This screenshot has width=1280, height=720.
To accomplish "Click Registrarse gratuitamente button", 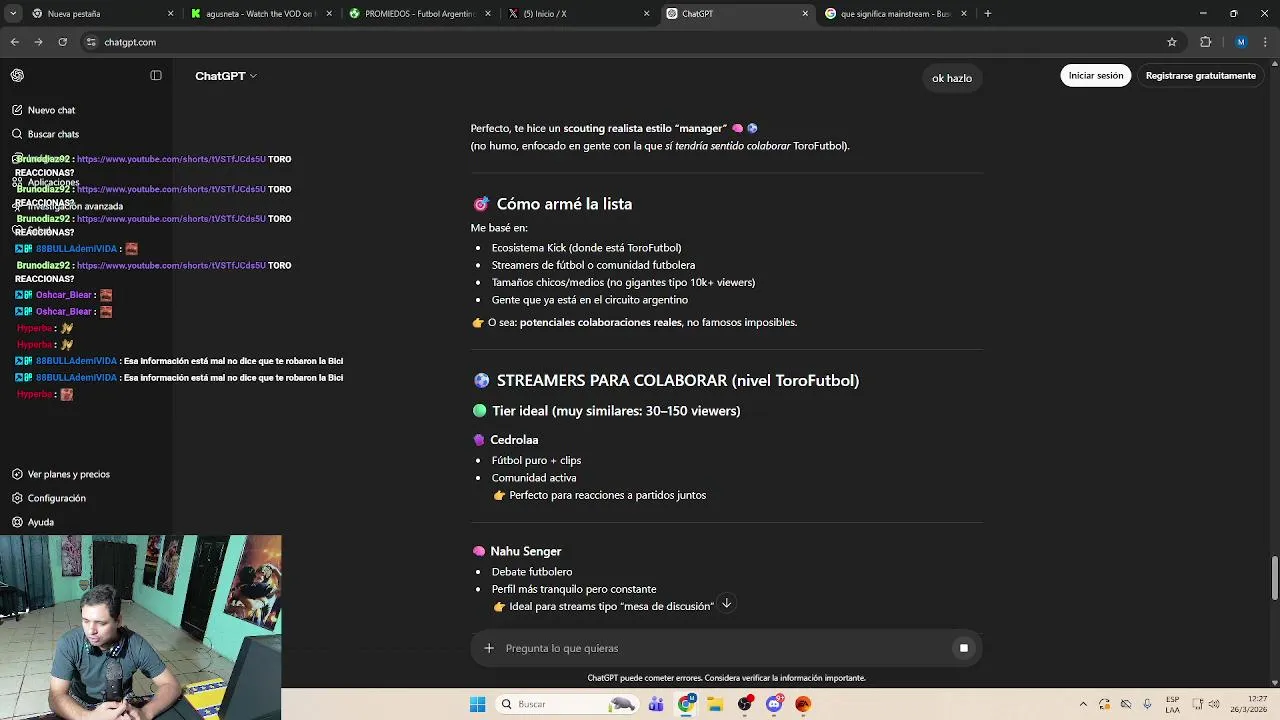I will tap(1200, 76).
